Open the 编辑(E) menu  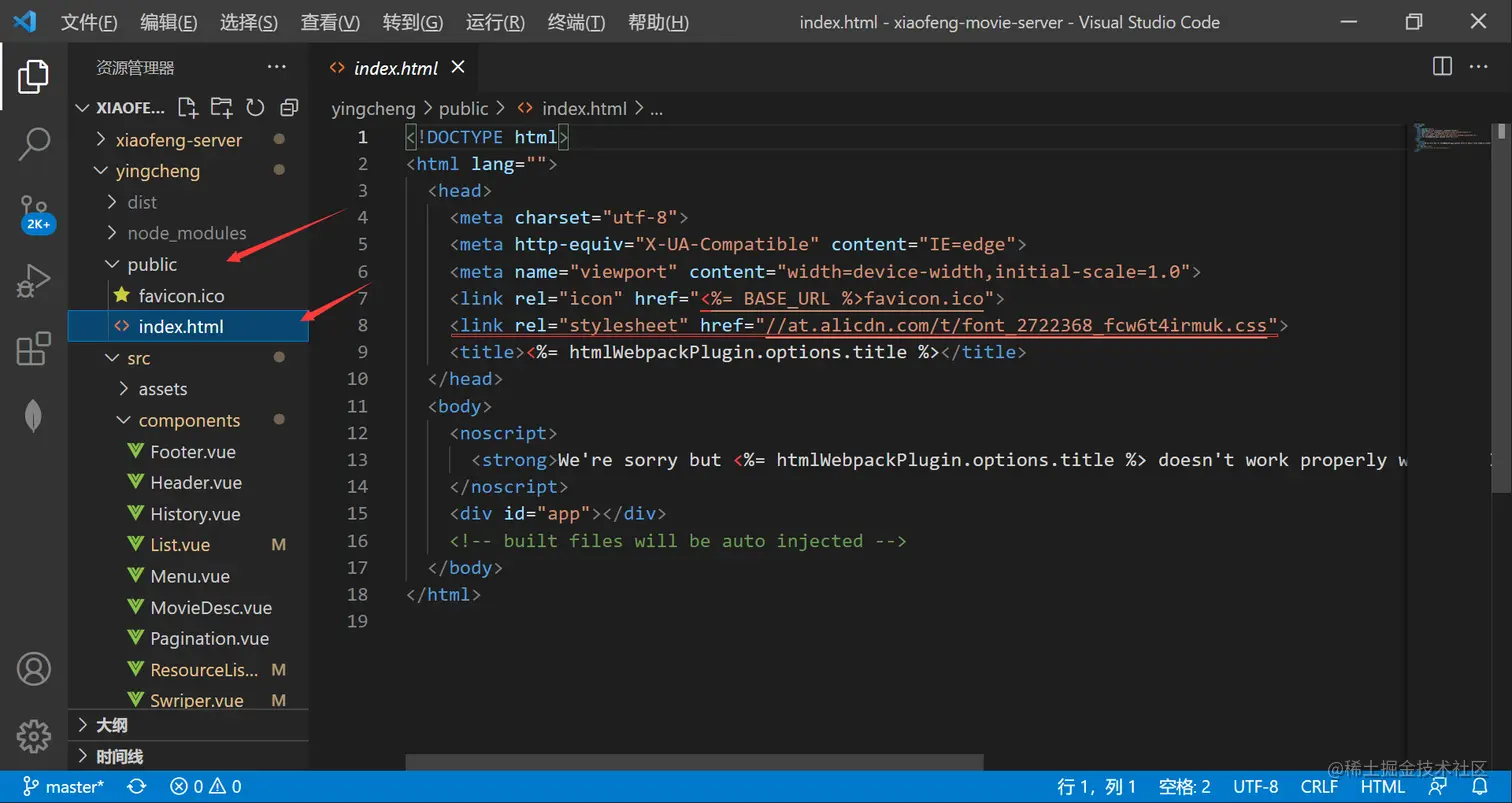pos(169,22)
